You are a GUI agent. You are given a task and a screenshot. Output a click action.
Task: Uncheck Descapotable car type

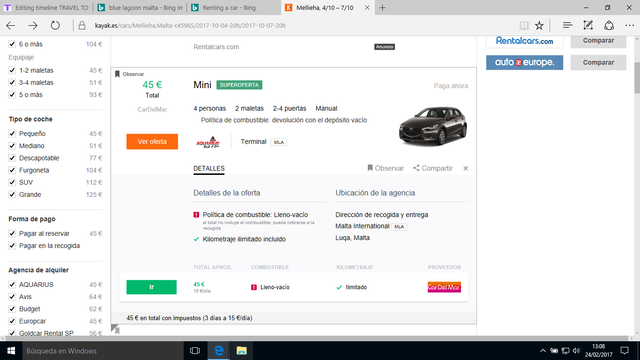12,158
